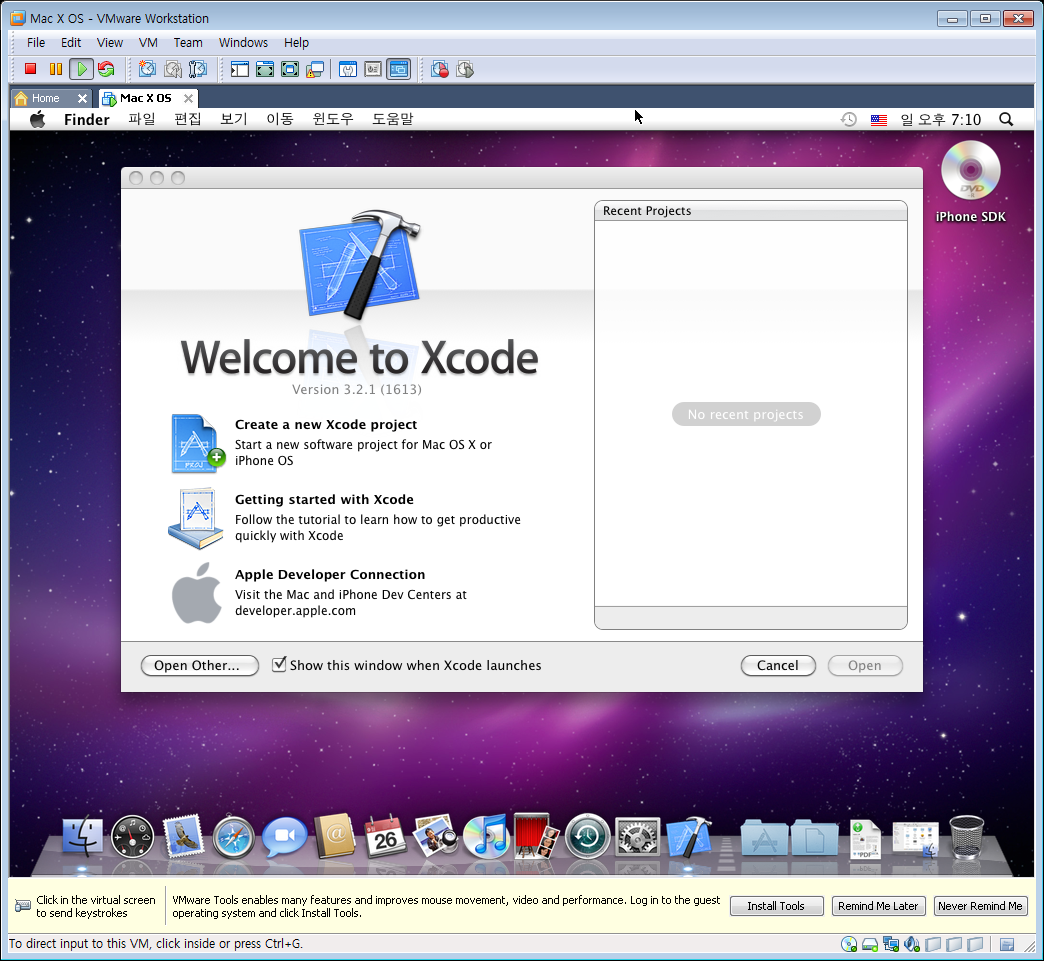Switch to Quick Switch mode in the toolbar
This screenshot has height=961, width=1044.
click(x=265, y=69)
